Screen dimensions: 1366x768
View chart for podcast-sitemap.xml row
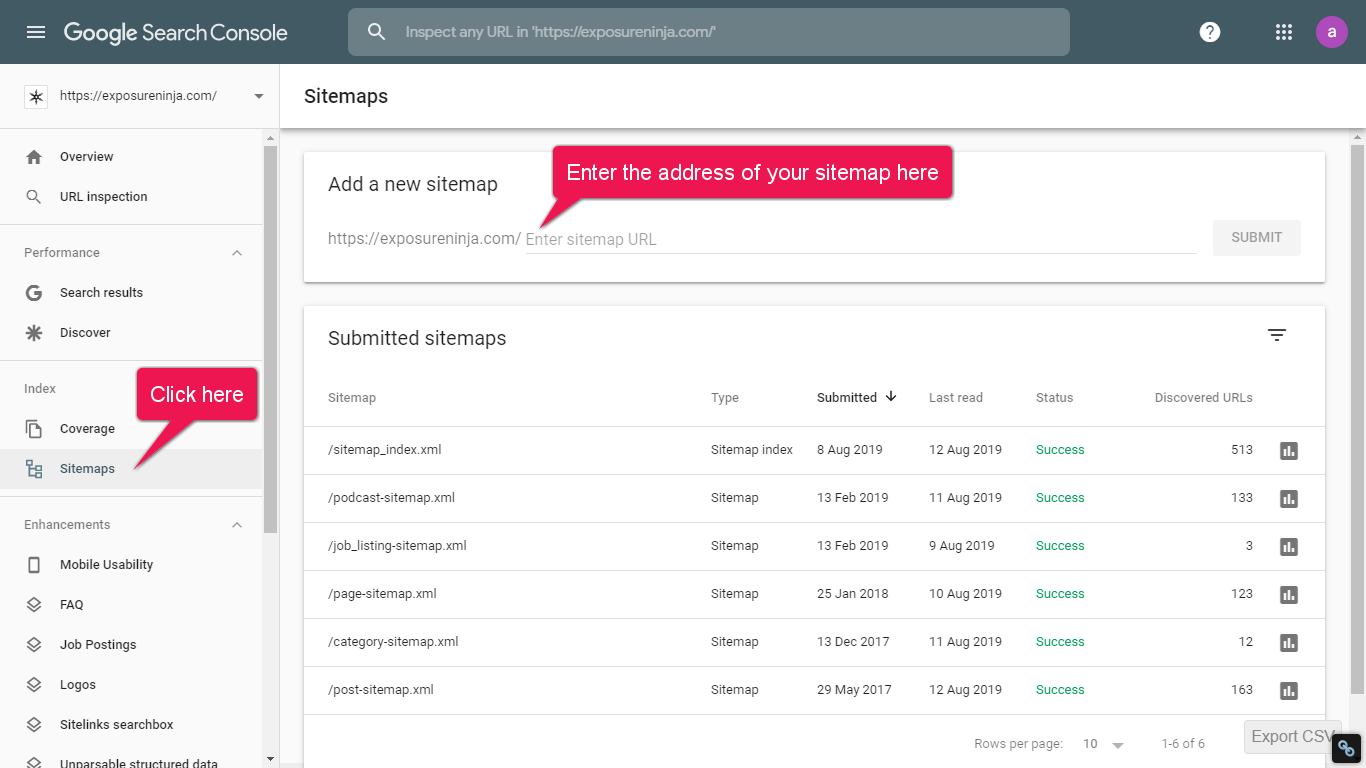point(1289,498)
